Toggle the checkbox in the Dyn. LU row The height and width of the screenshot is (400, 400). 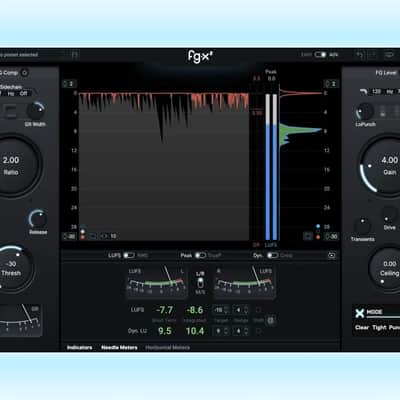click(x=258, y=331)
